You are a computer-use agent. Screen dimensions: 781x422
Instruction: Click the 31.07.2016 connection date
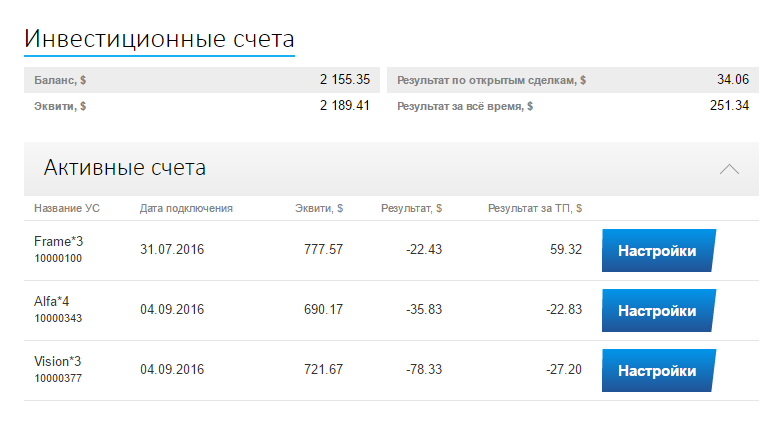(172, 249)
